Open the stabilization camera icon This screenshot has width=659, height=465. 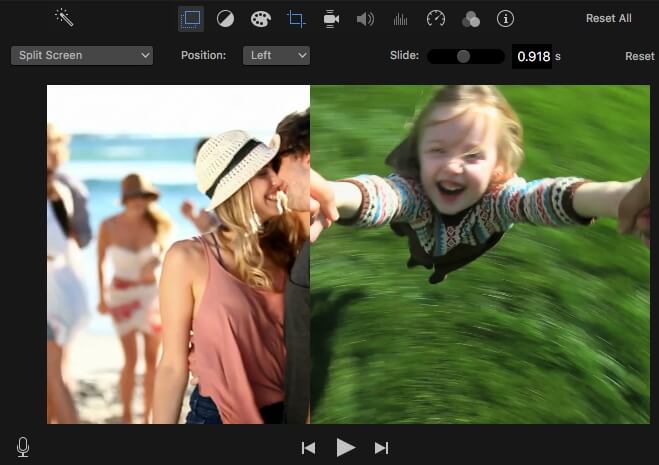pyautogui.click(x=331, y=18)
